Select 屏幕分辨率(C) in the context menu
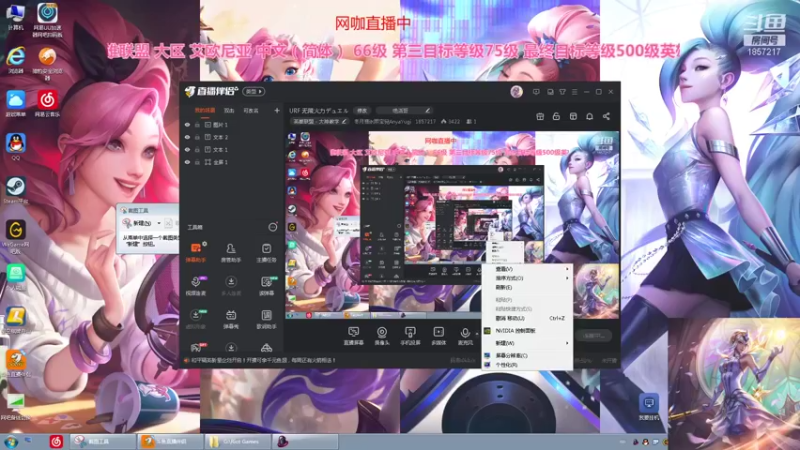 point(527,355)
